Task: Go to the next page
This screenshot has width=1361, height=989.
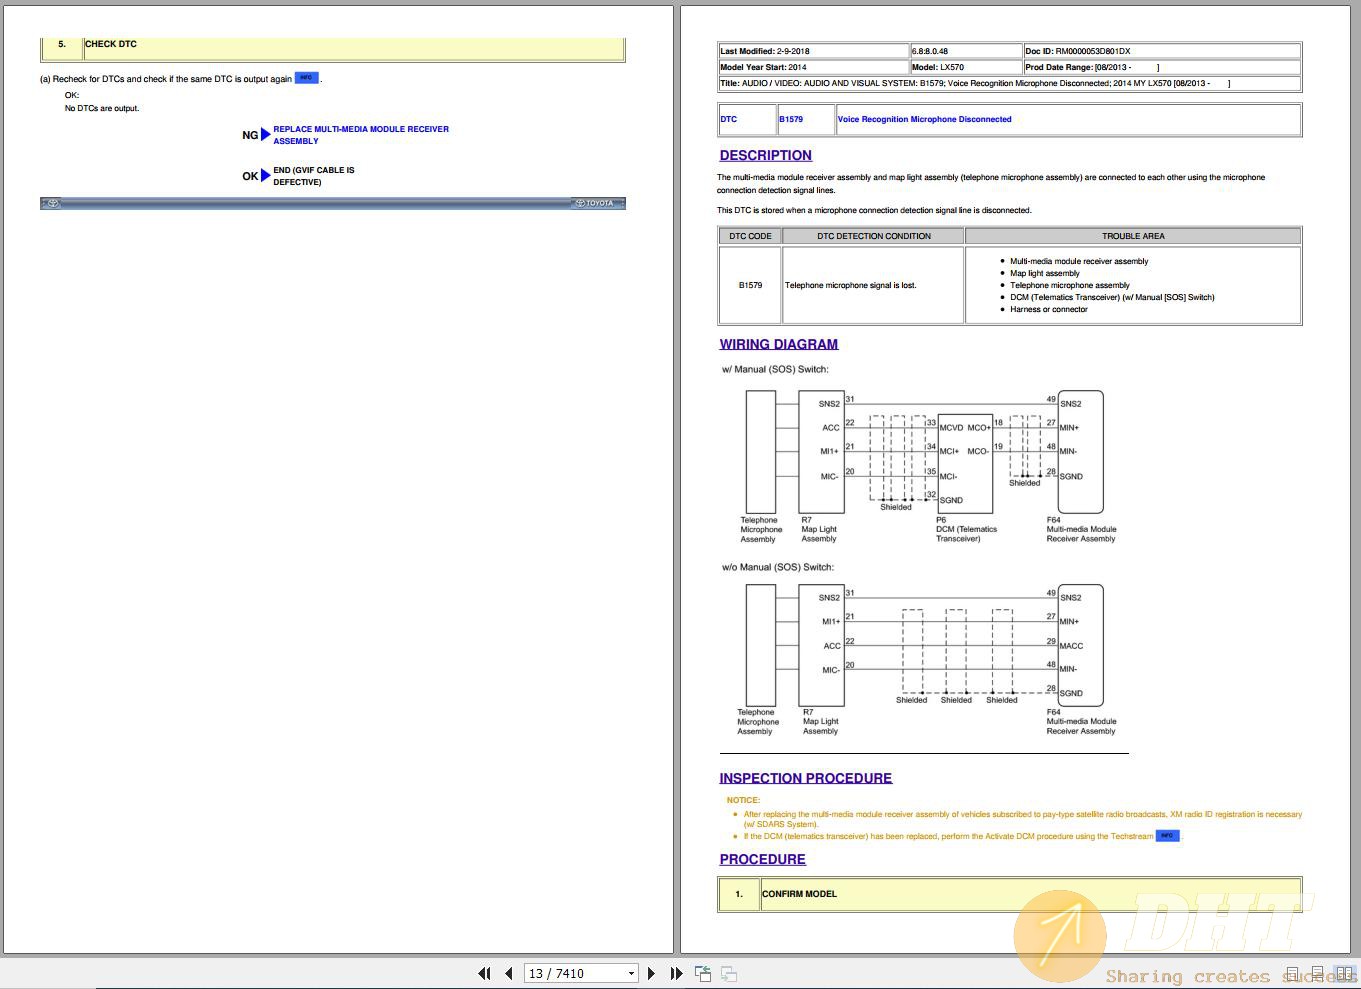Action: pyautogui.click(x=652, y=973)
